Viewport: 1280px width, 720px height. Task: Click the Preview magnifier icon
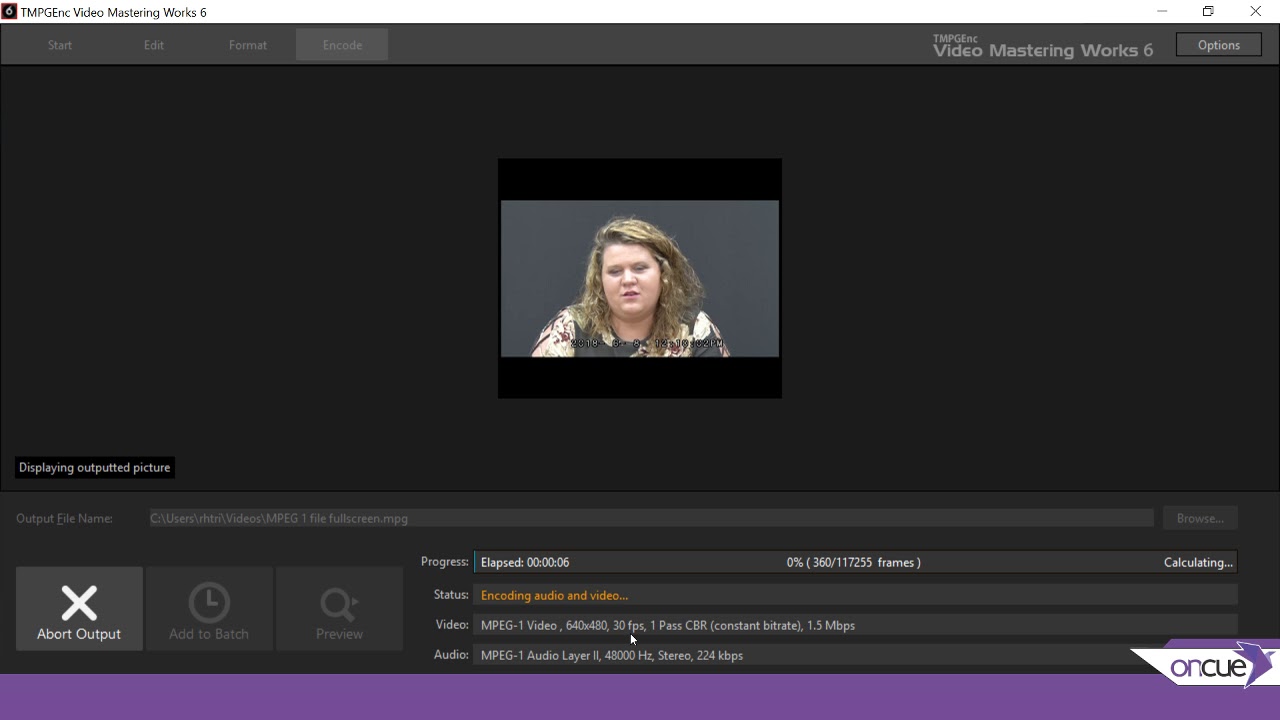tap(339, 603)
